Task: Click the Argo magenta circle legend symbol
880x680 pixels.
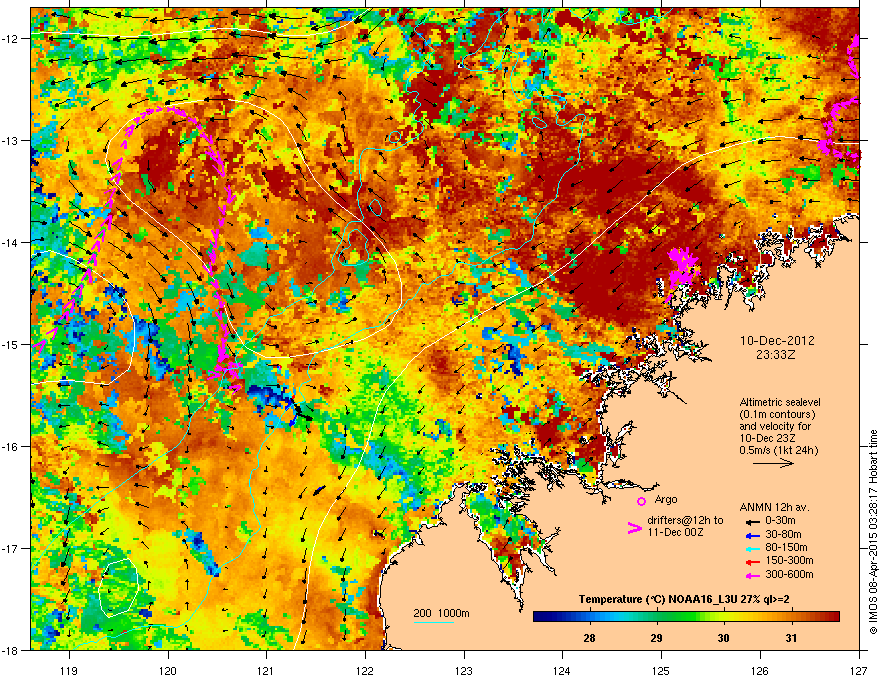Action: pos(641,501)
